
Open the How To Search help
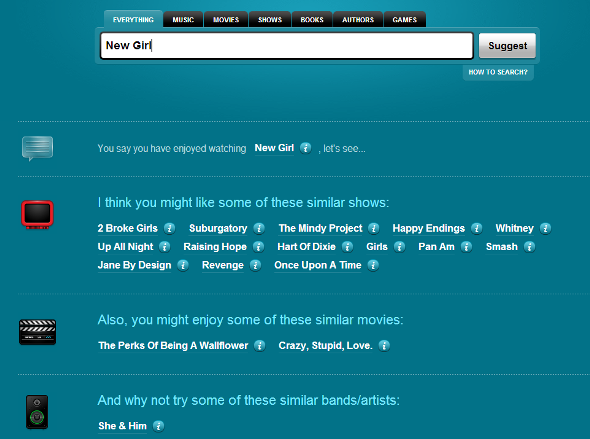click(498, 72)
